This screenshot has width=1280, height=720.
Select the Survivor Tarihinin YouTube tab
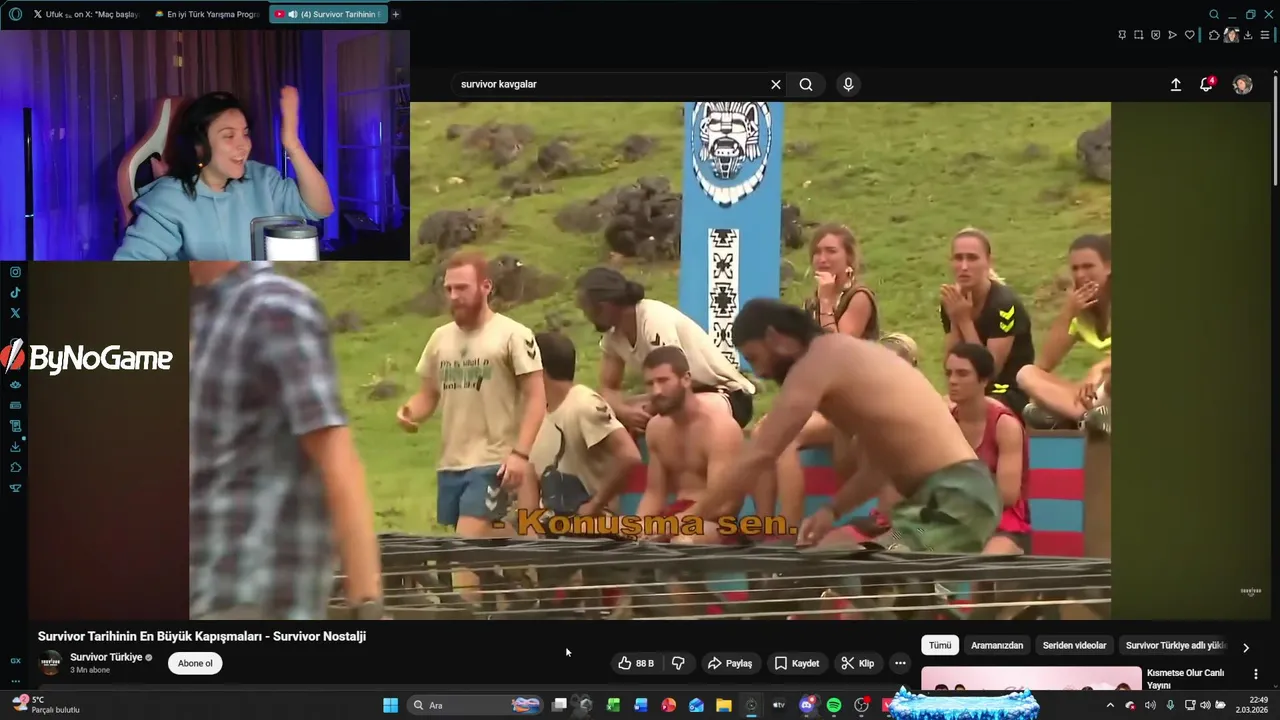(x=328, y=14)
